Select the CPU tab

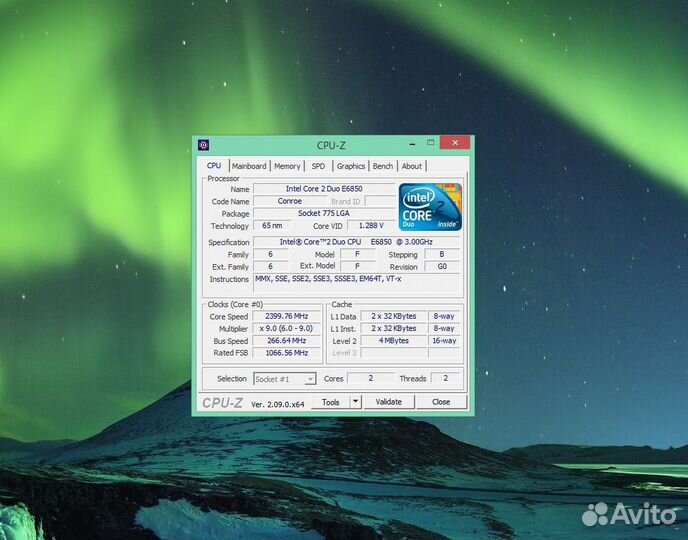pos(214,165)
